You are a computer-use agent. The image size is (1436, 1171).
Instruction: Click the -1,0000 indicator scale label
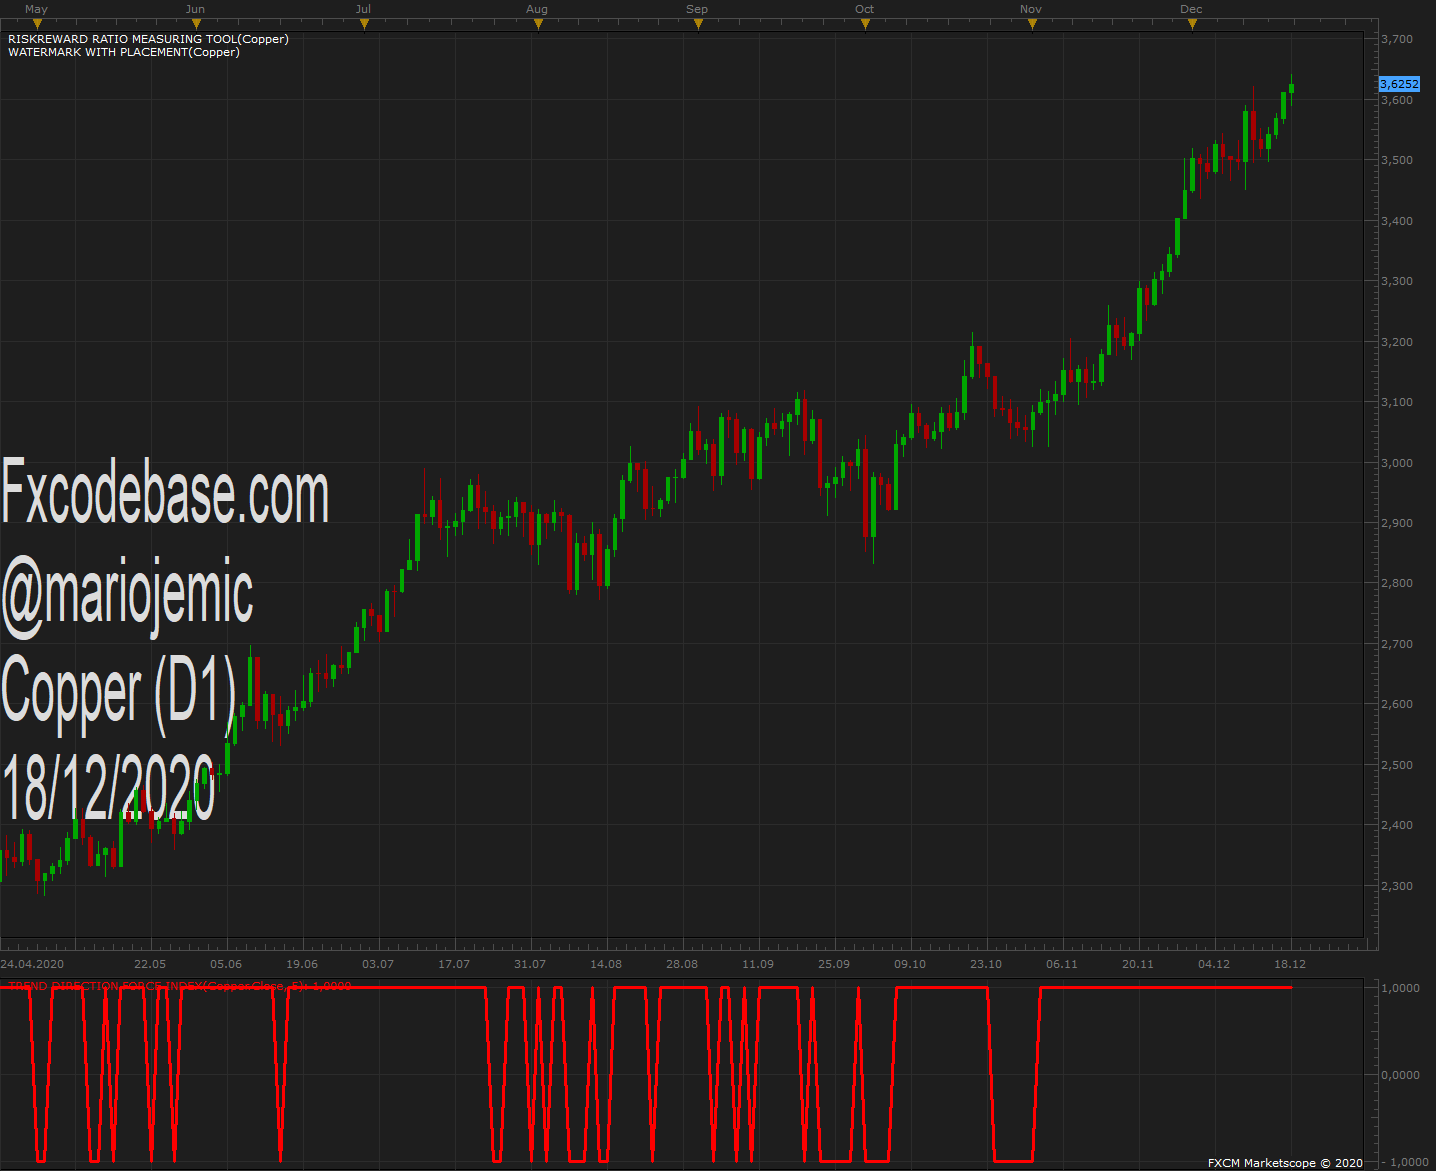point(1405,1162)
